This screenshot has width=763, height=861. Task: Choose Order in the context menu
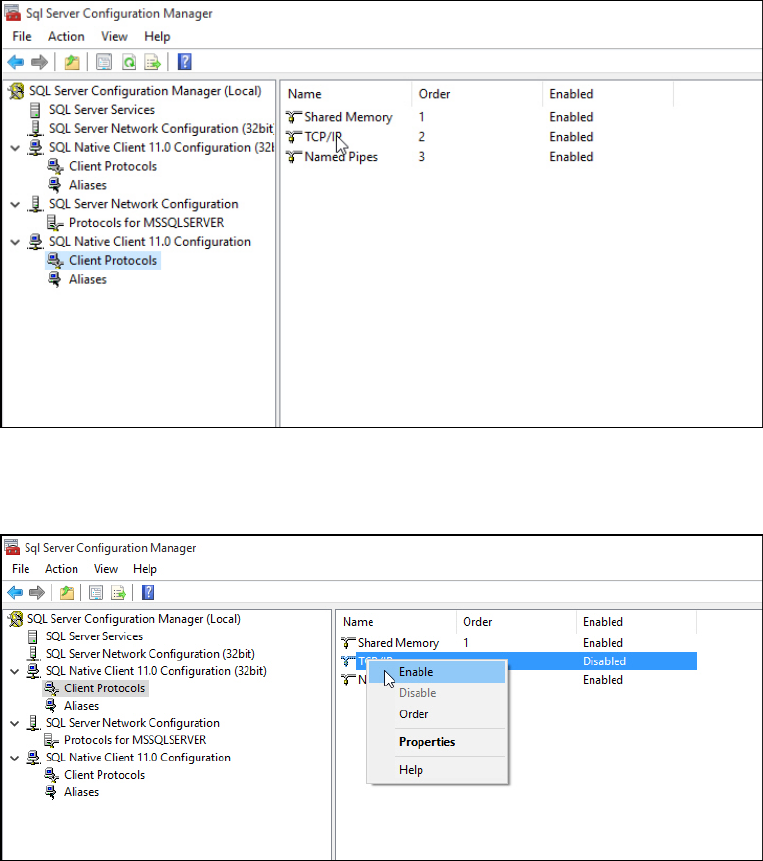[437, 714]
